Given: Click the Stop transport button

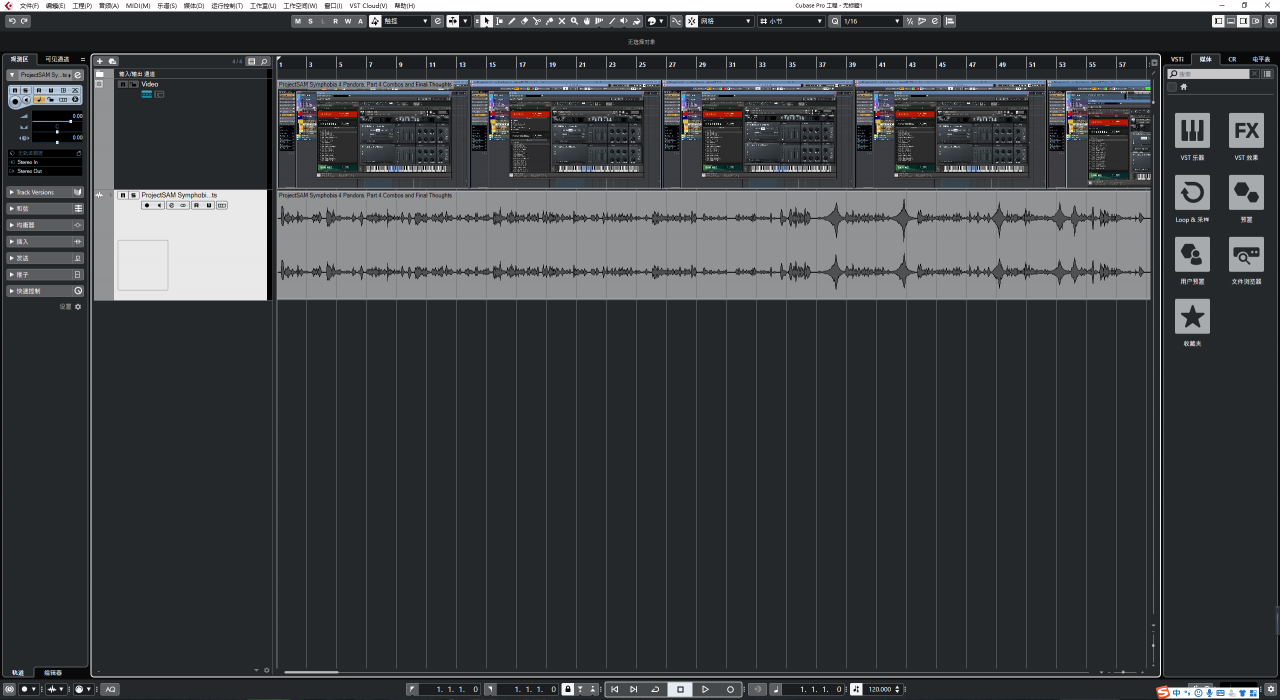Looking at the screenshot, I should 680,689.
